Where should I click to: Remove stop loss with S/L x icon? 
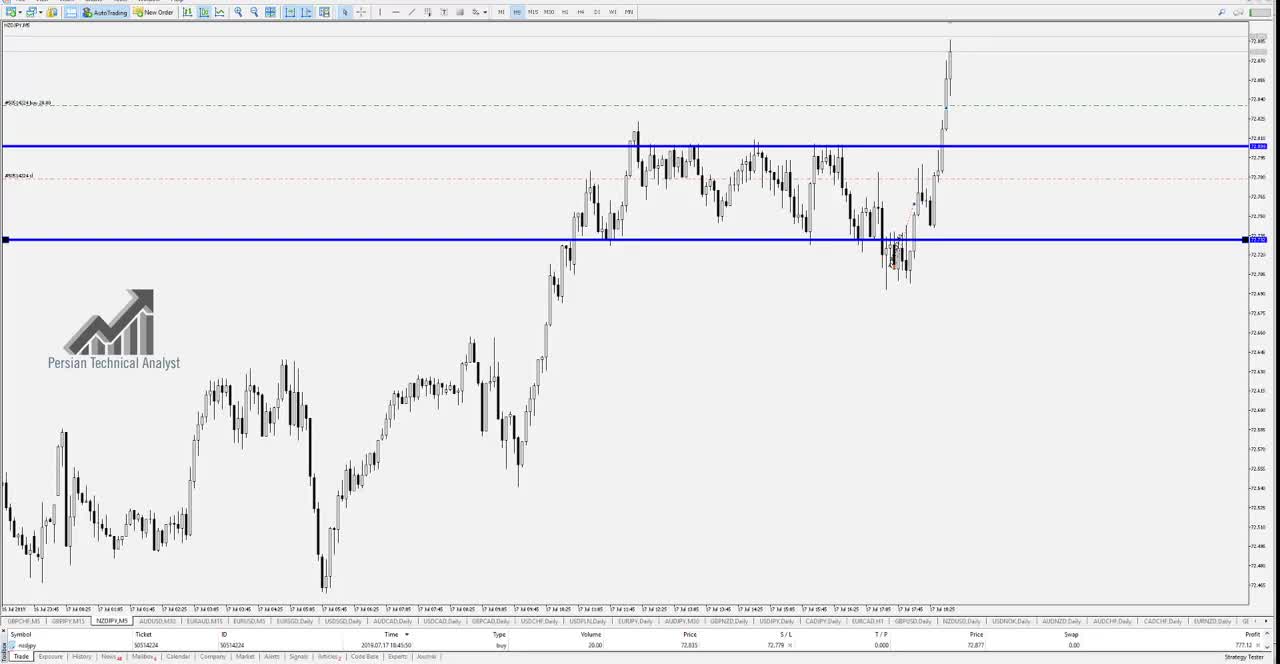click(x=790, y=645)
